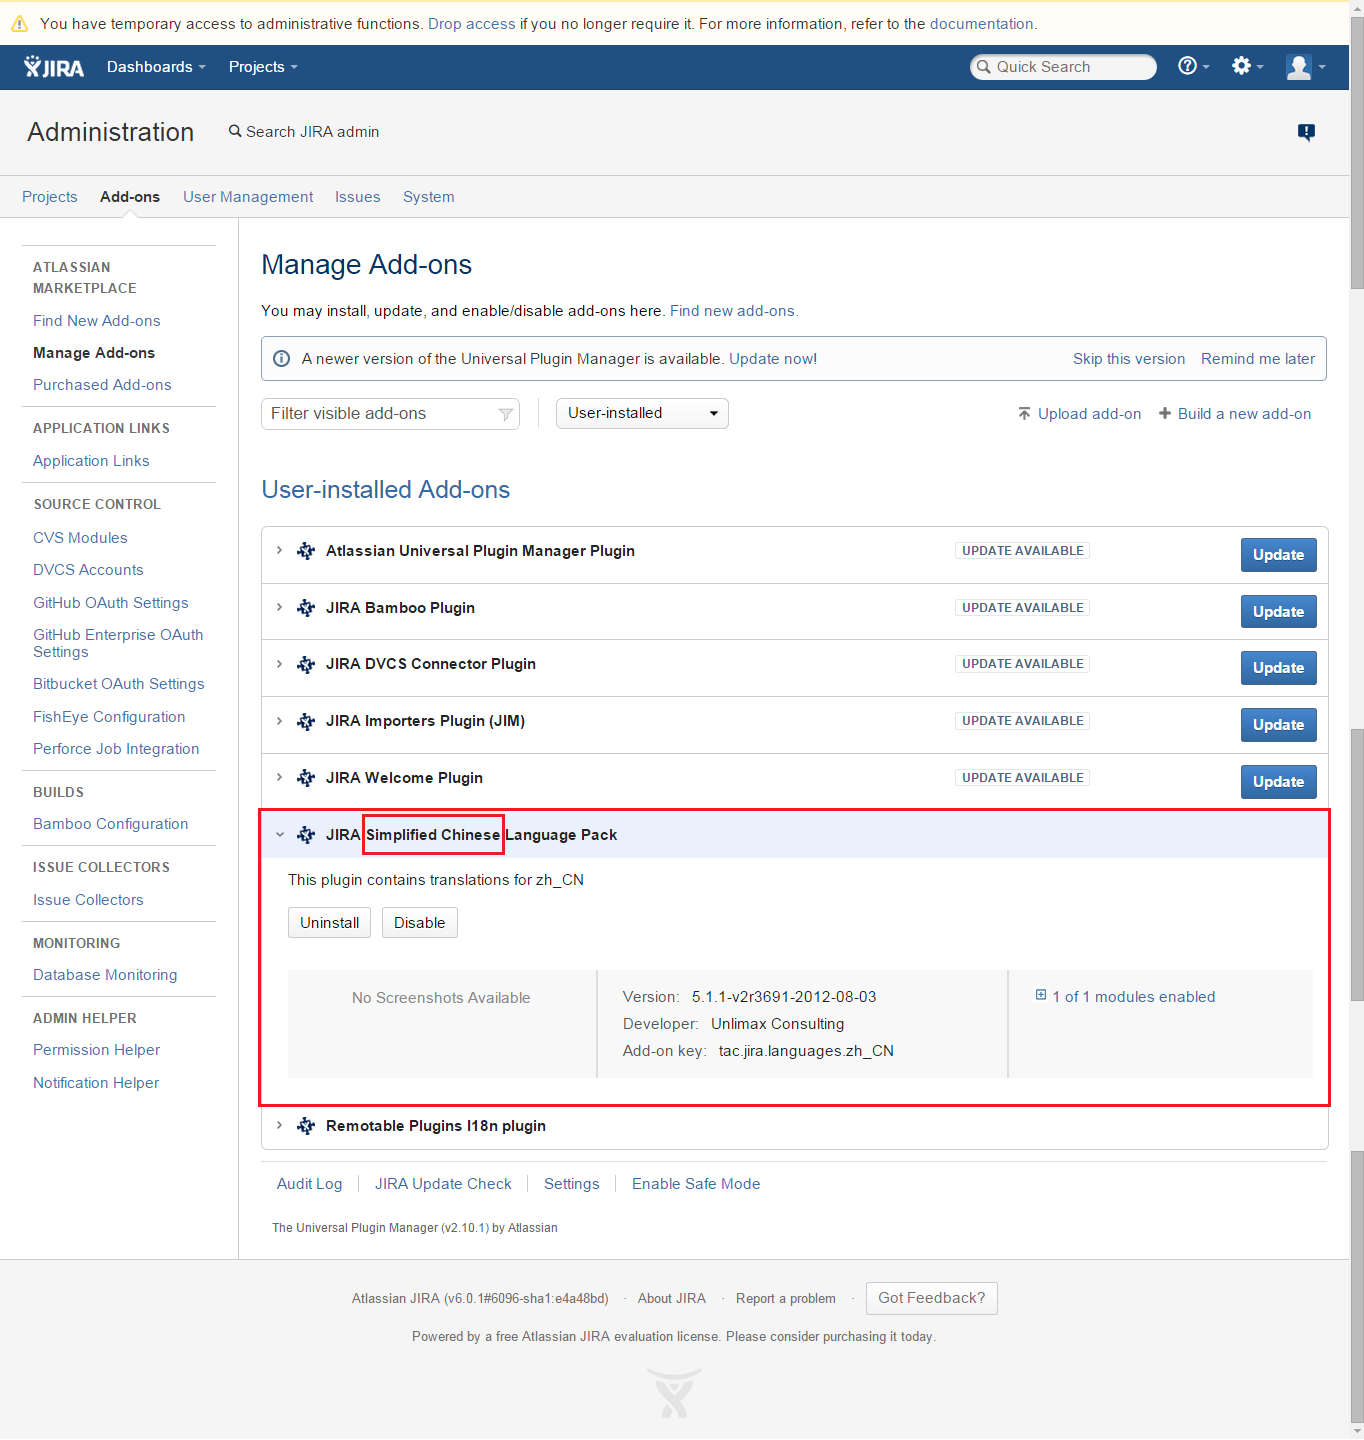This screenshot has height=1440, width=1364.
Task: Expand the JIRA Importers Plugin (JIM) row
Action: [279, 721]
